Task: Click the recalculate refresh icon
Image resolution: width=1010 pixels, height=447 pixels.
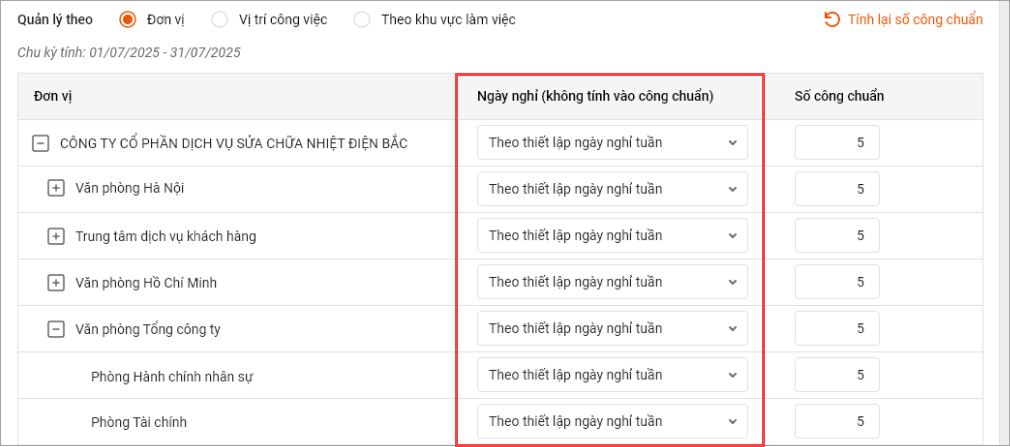Action: pyautogui.click(x=832, y=19)
